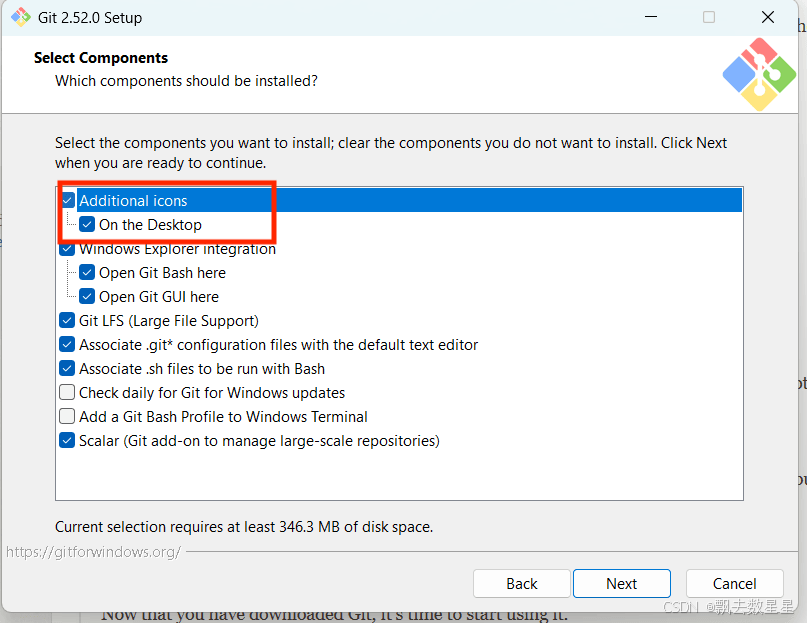The width and height of the screenshot is (807, 623).
Task: Click the Associate .sh files label
Action: click(x=202, y=369)
